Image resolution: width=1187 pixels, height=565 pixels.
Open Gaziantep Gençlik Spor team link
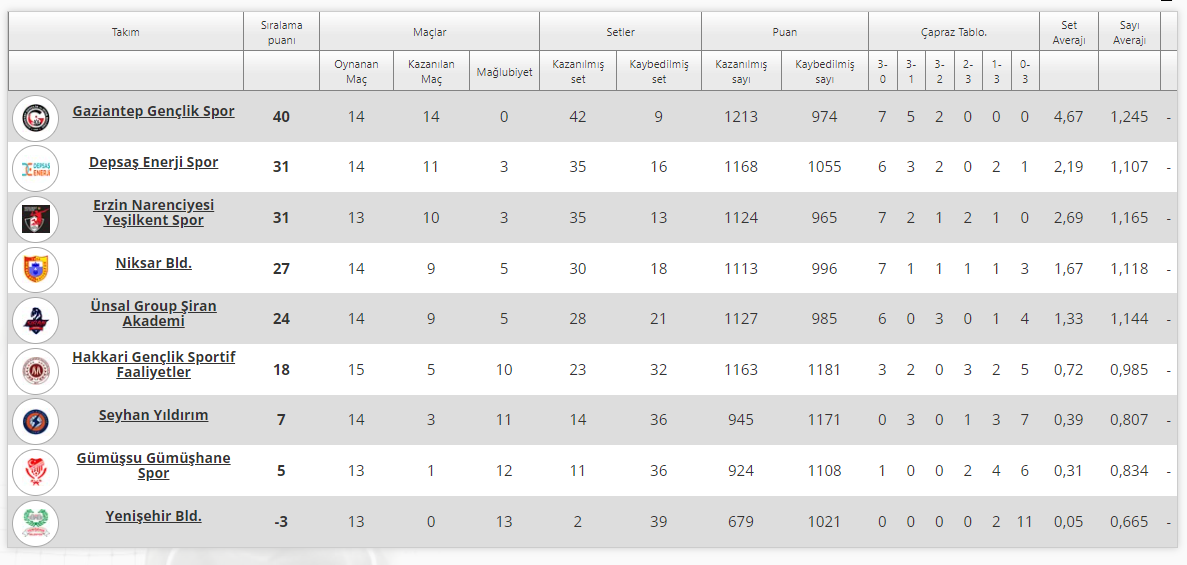153,111
